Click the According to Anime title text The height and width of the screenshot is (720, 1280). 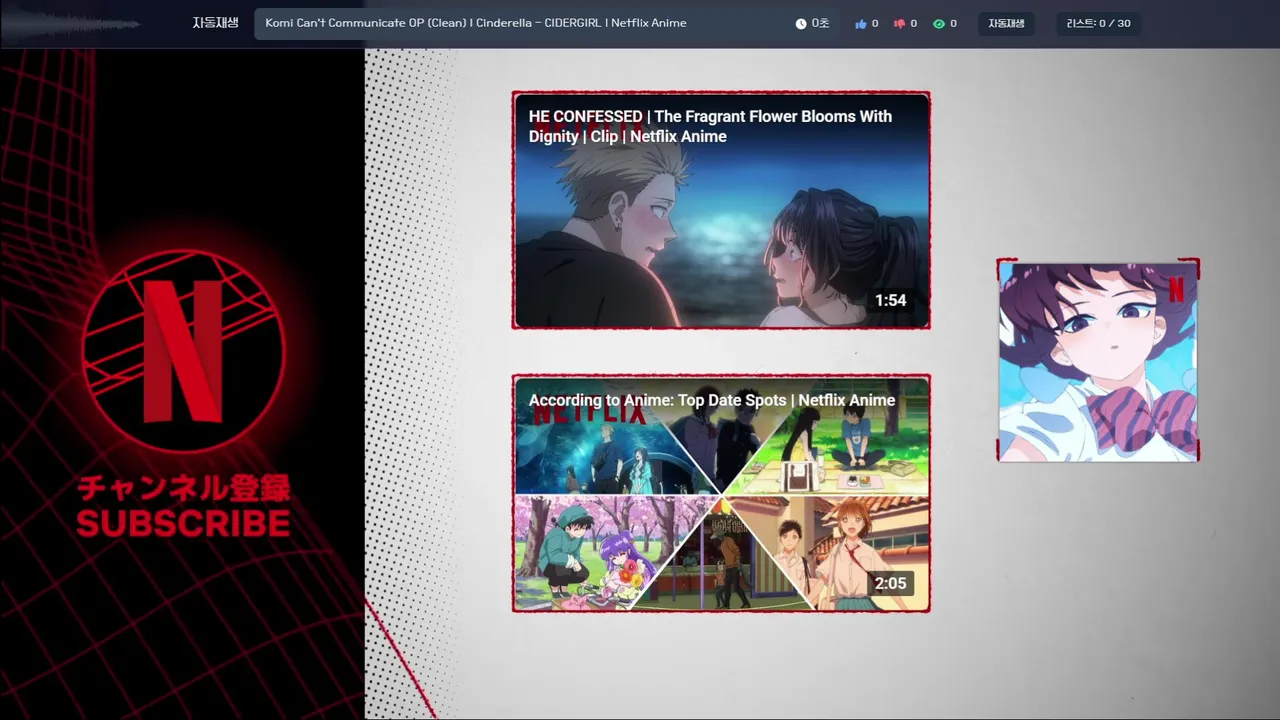(712, 400)
